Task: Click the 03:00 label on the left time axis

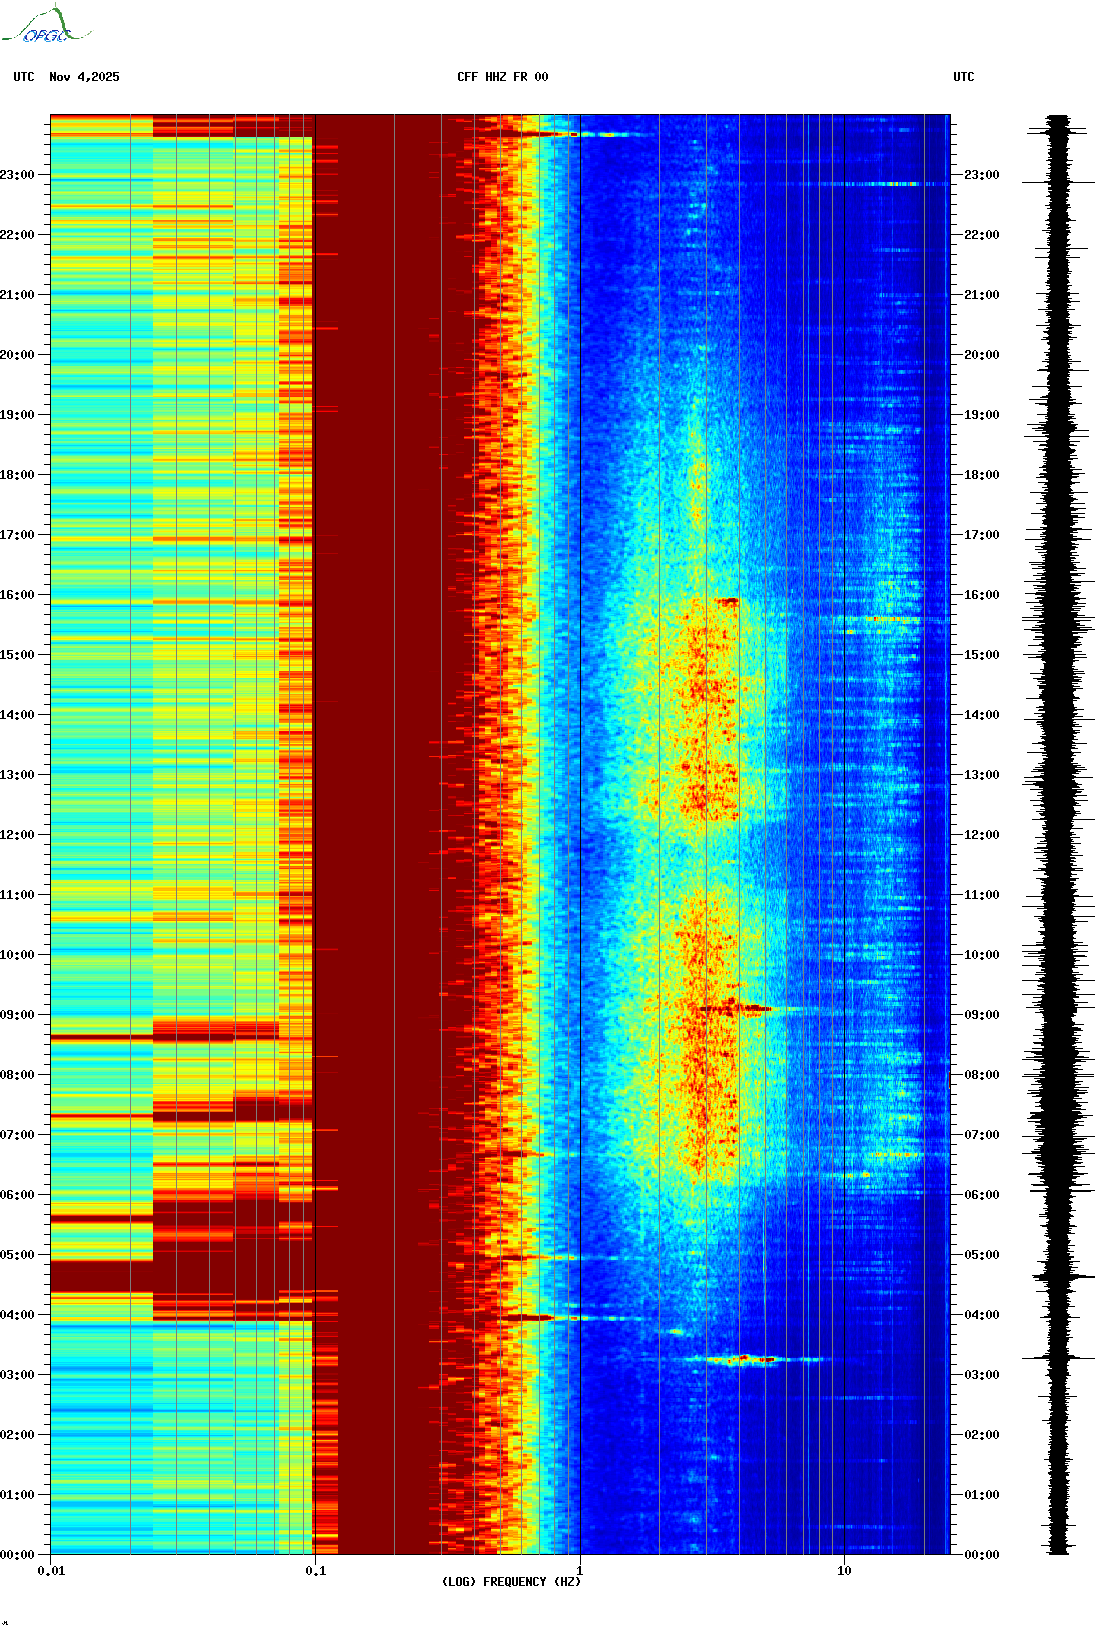Action: click(17, 1375)
